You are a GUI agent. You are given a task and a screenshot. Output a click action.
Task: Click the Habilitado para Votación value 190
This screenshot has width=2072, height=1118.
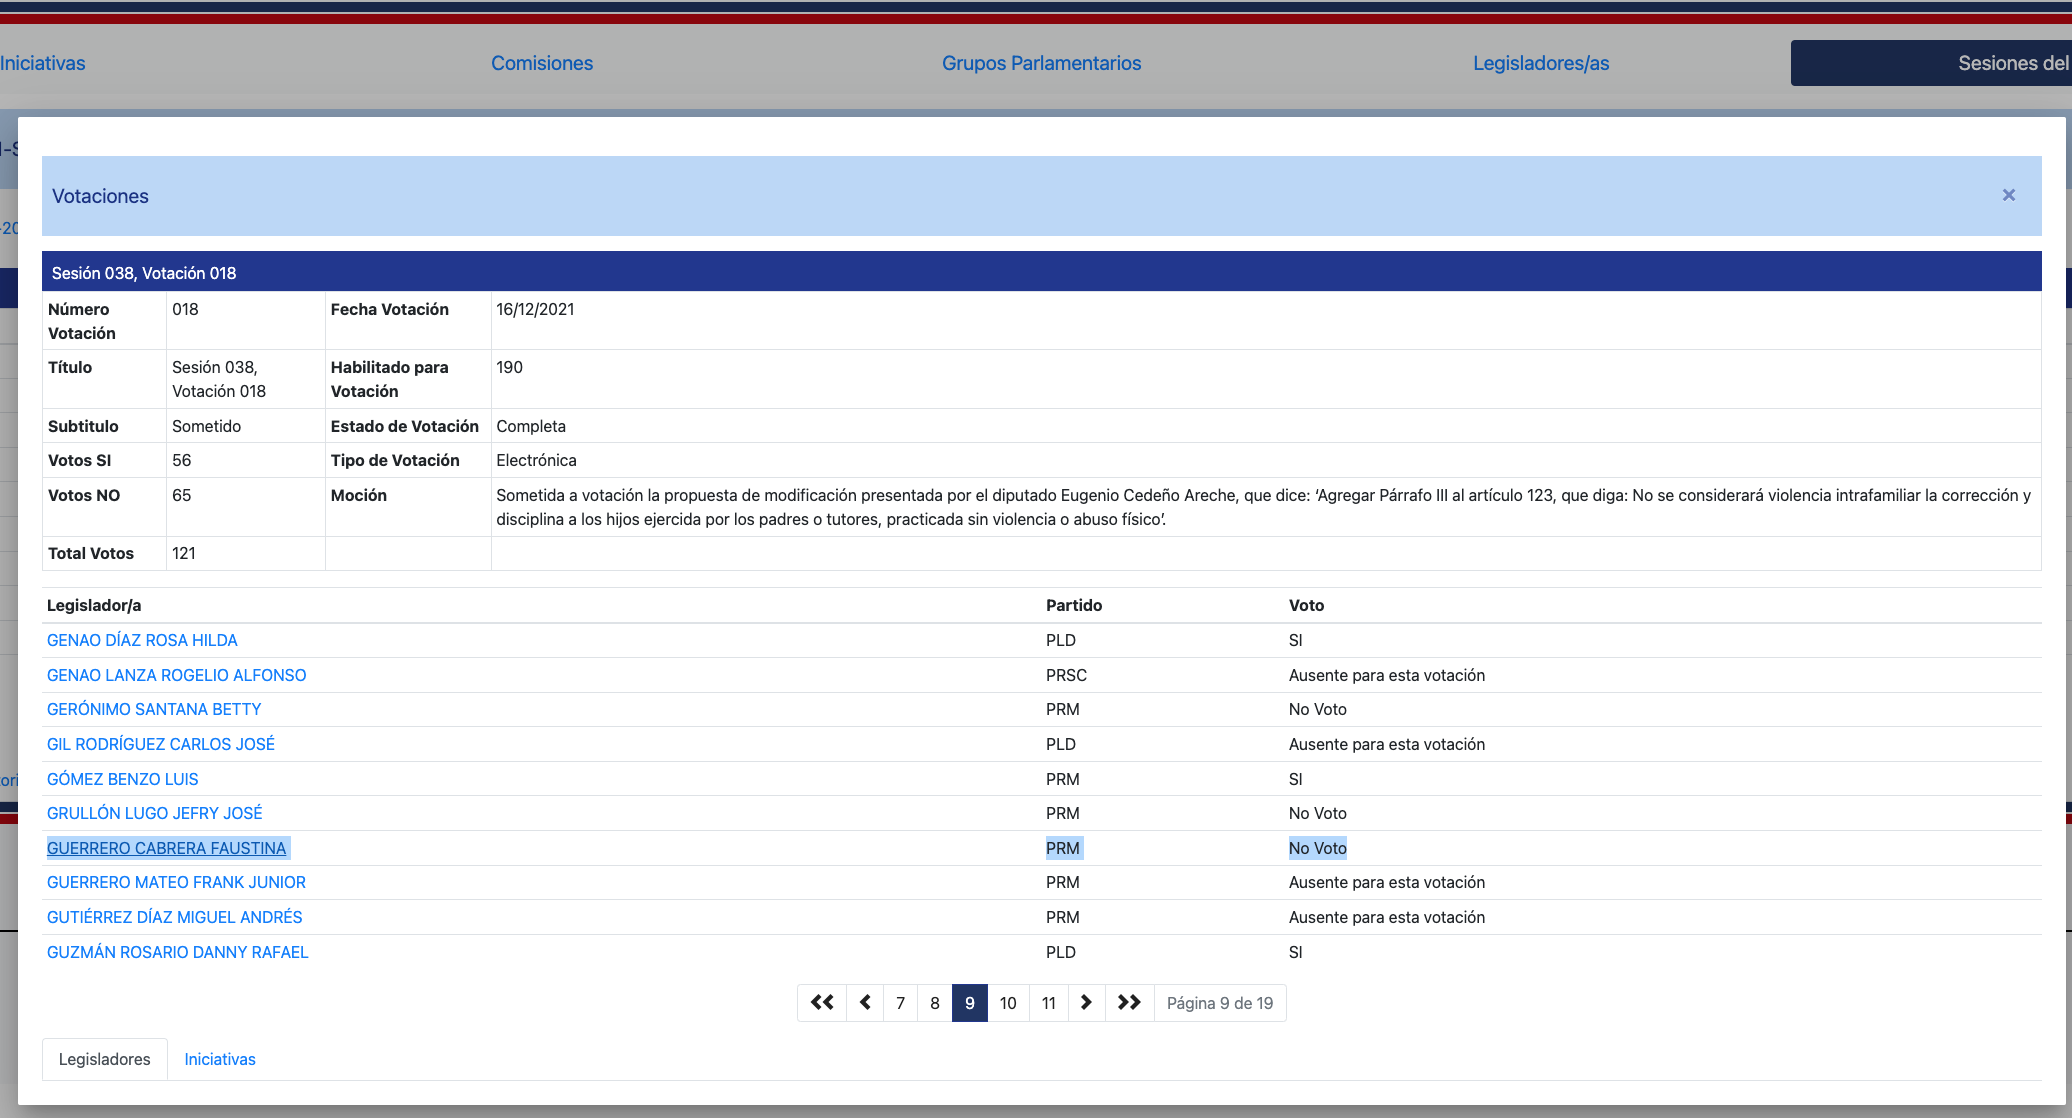pyautogui.click(x=509, y=367)
